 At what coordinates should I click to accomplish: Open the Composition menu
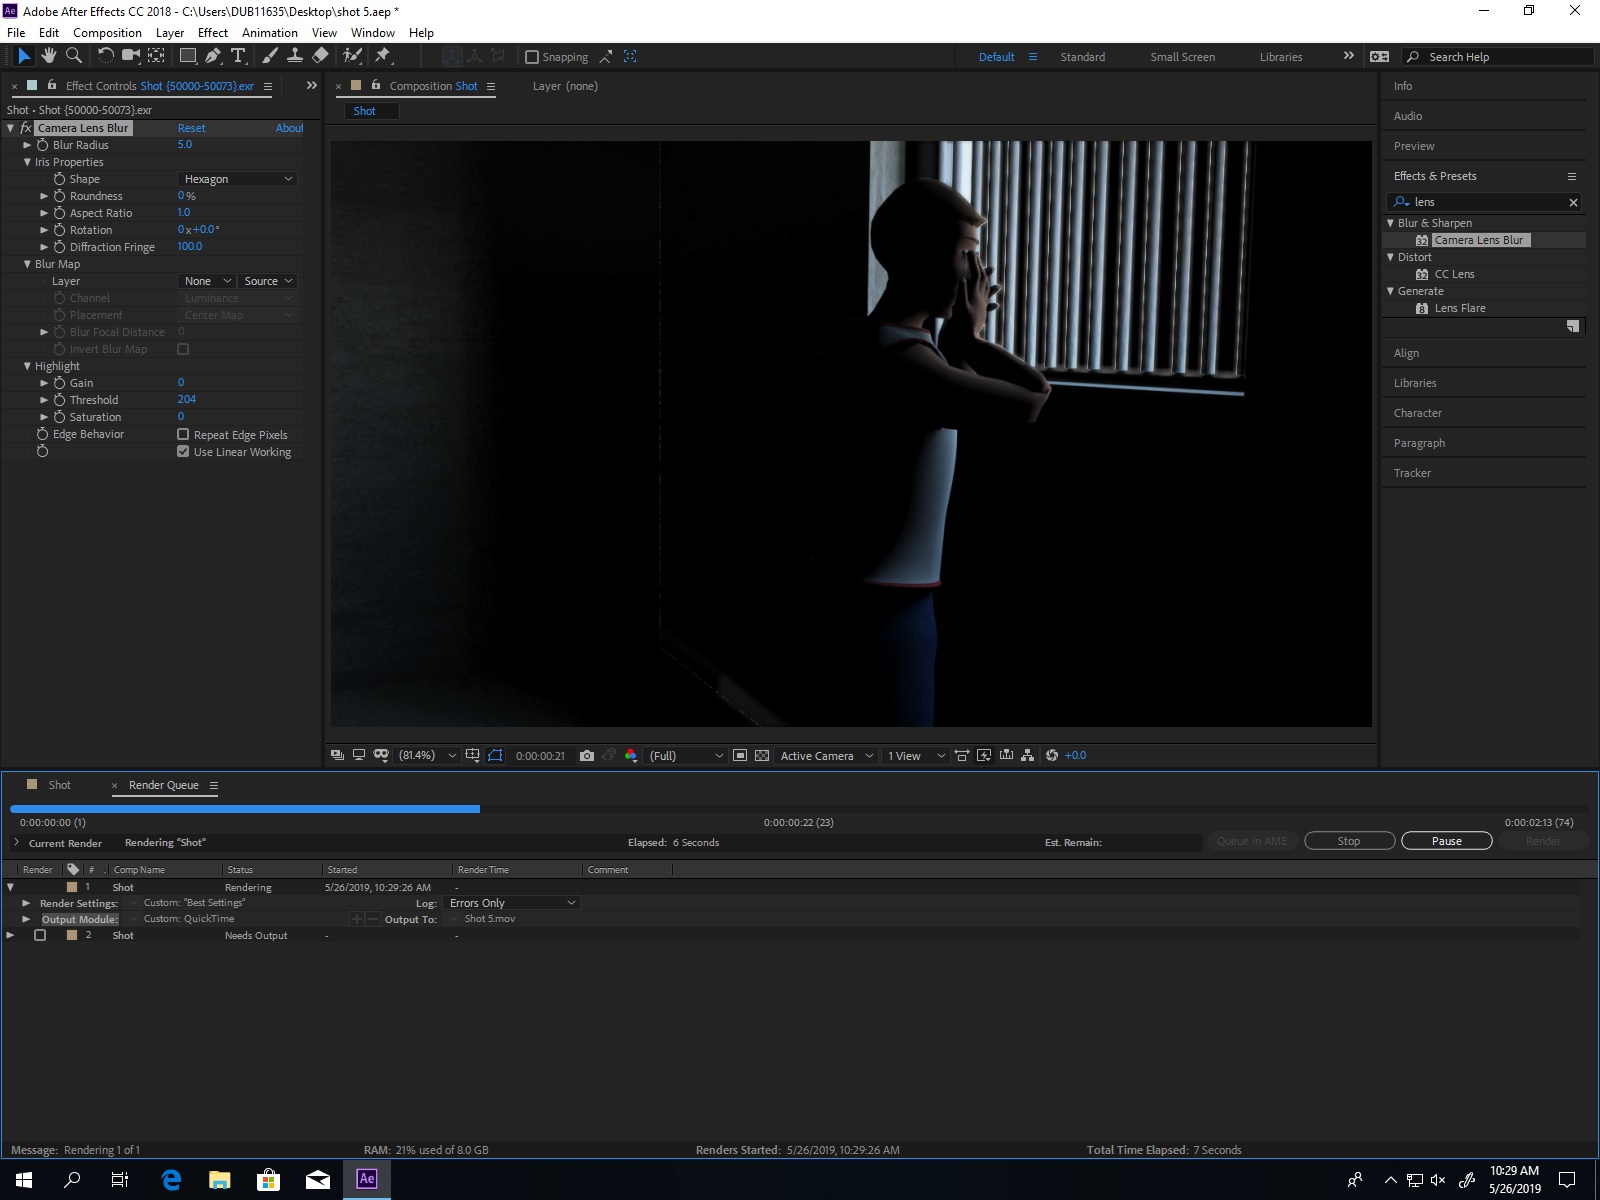click(107, 32)
